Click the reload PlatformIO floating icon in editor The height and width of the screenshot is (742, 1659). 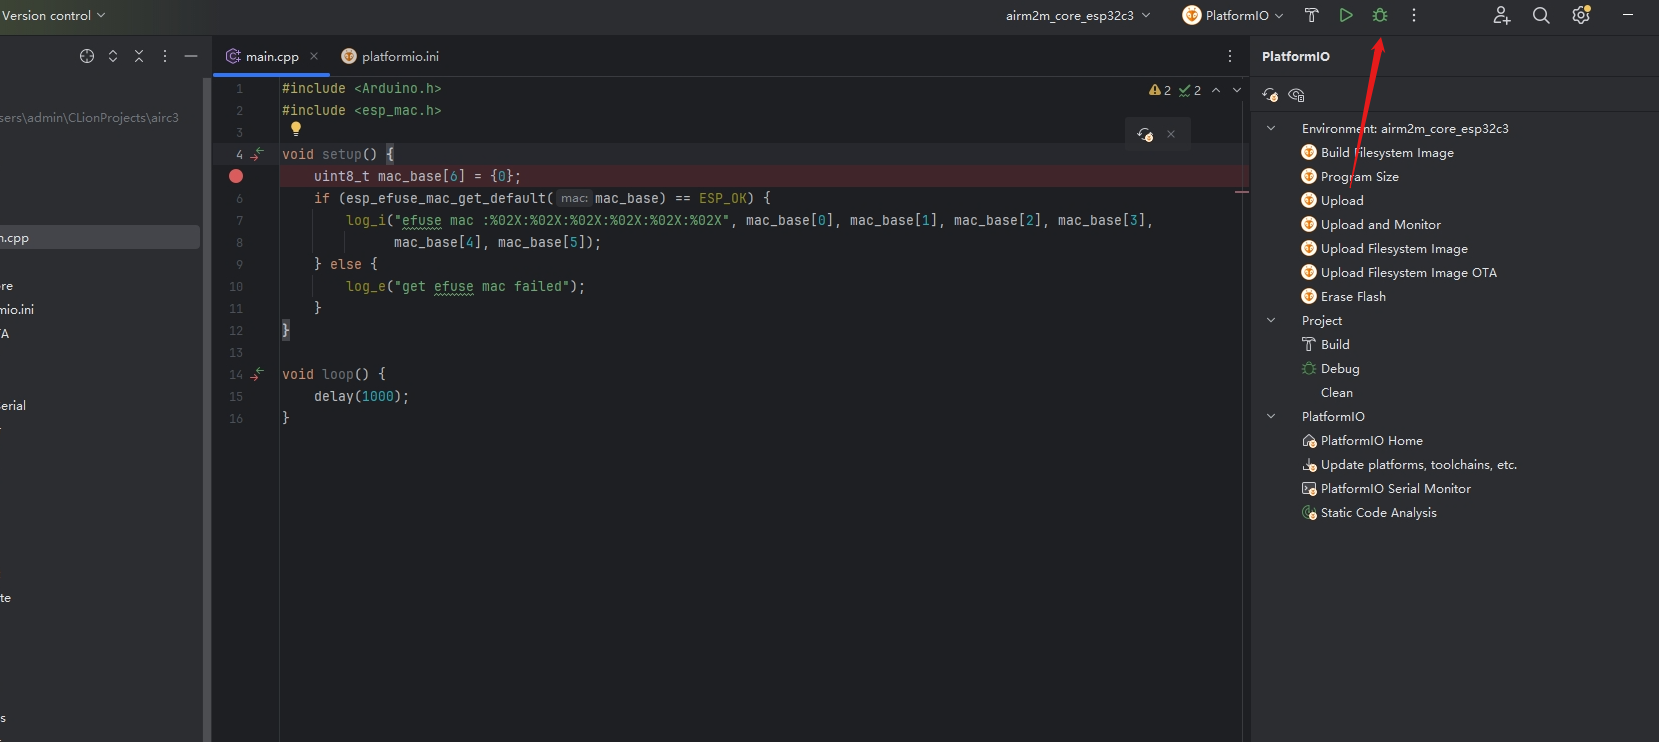click(x=1146, y=134)
